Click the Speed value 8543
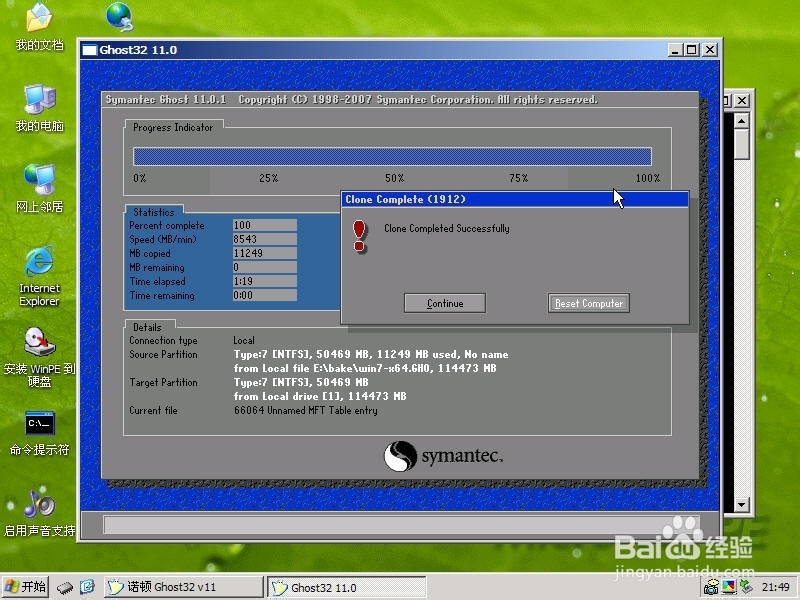 tap(264, 239)
